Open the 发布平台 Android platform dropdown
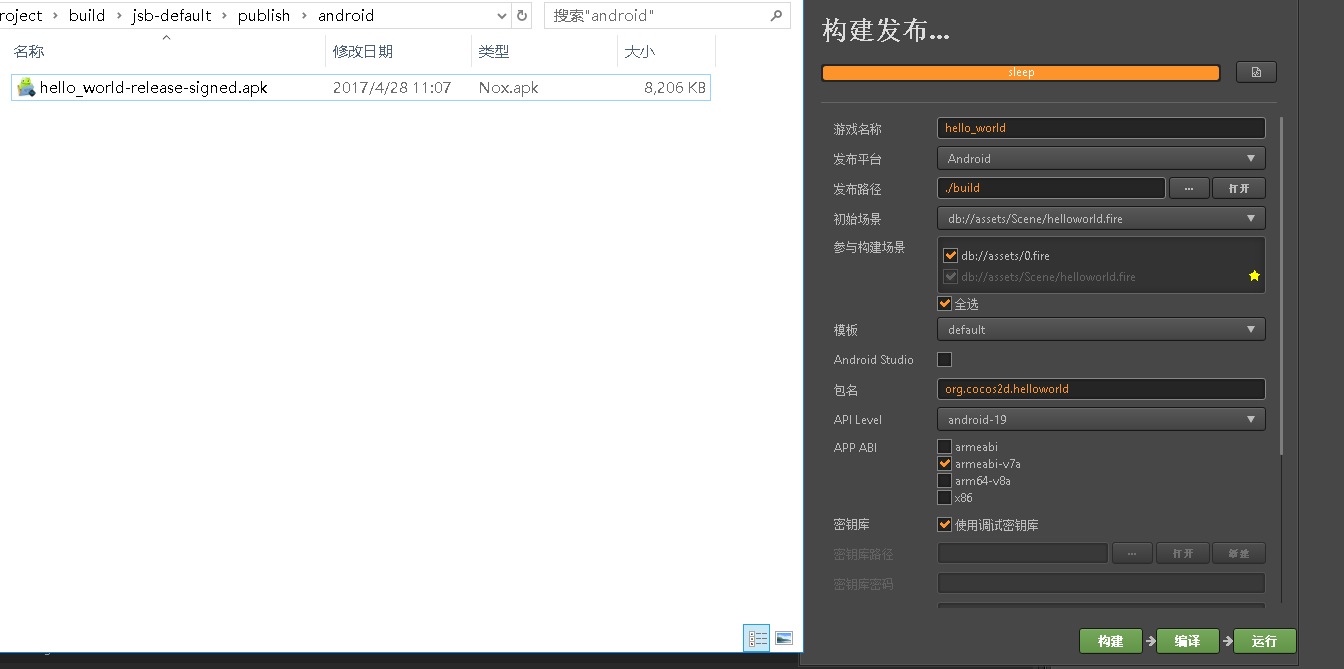 1101,158
